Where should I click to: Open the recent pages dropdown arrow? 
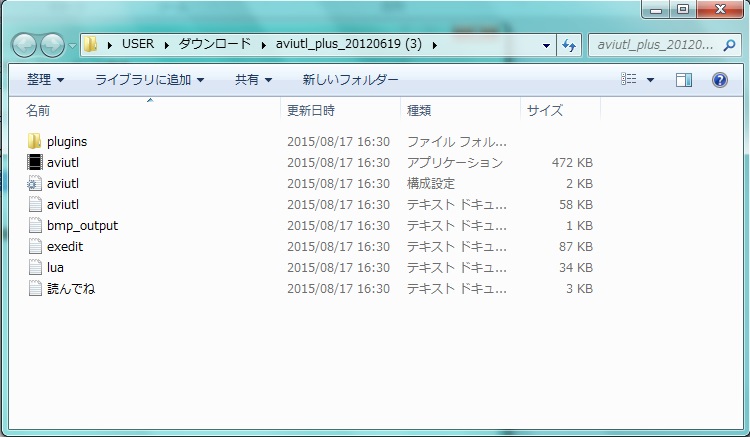[72, 46]
